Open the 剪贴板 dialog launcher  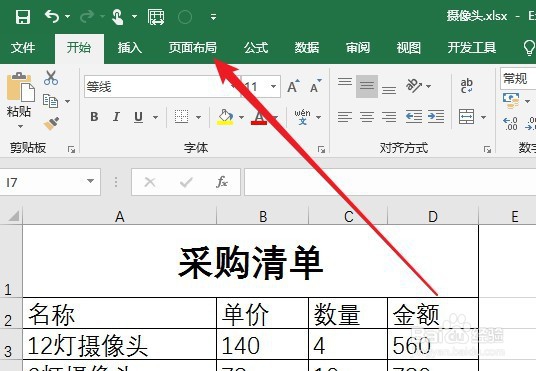pyautogui.click(x=71, y=149)
